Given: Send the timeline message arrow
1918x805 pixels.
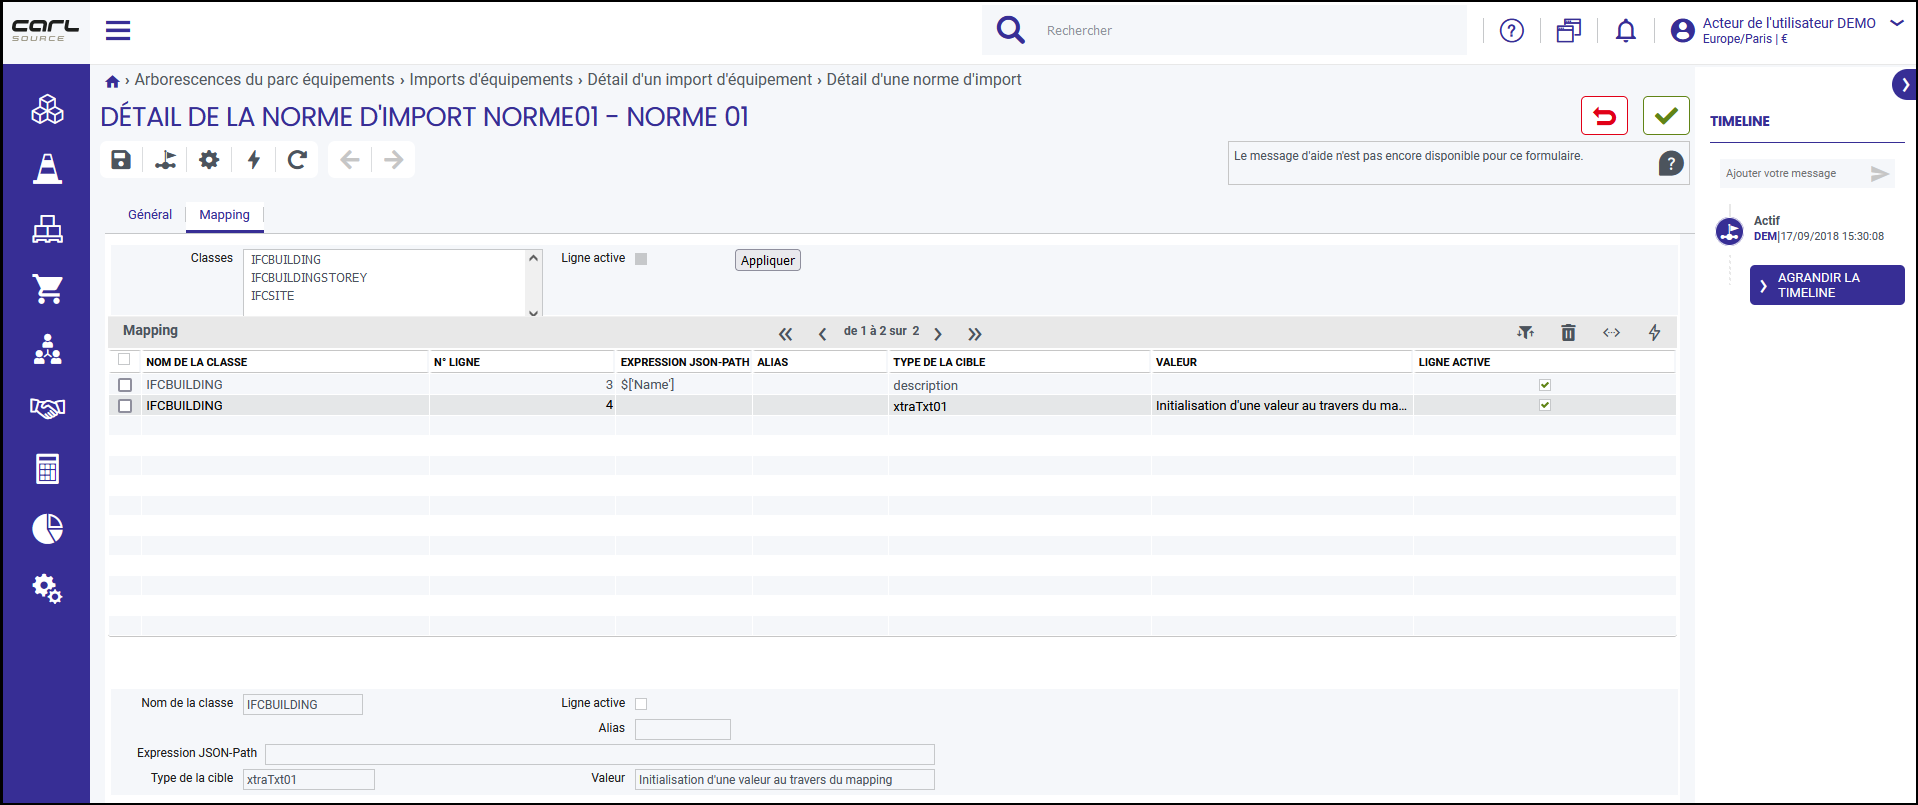Looking at the screenshot, I should pyautogui.click(x=1880, y=174).
